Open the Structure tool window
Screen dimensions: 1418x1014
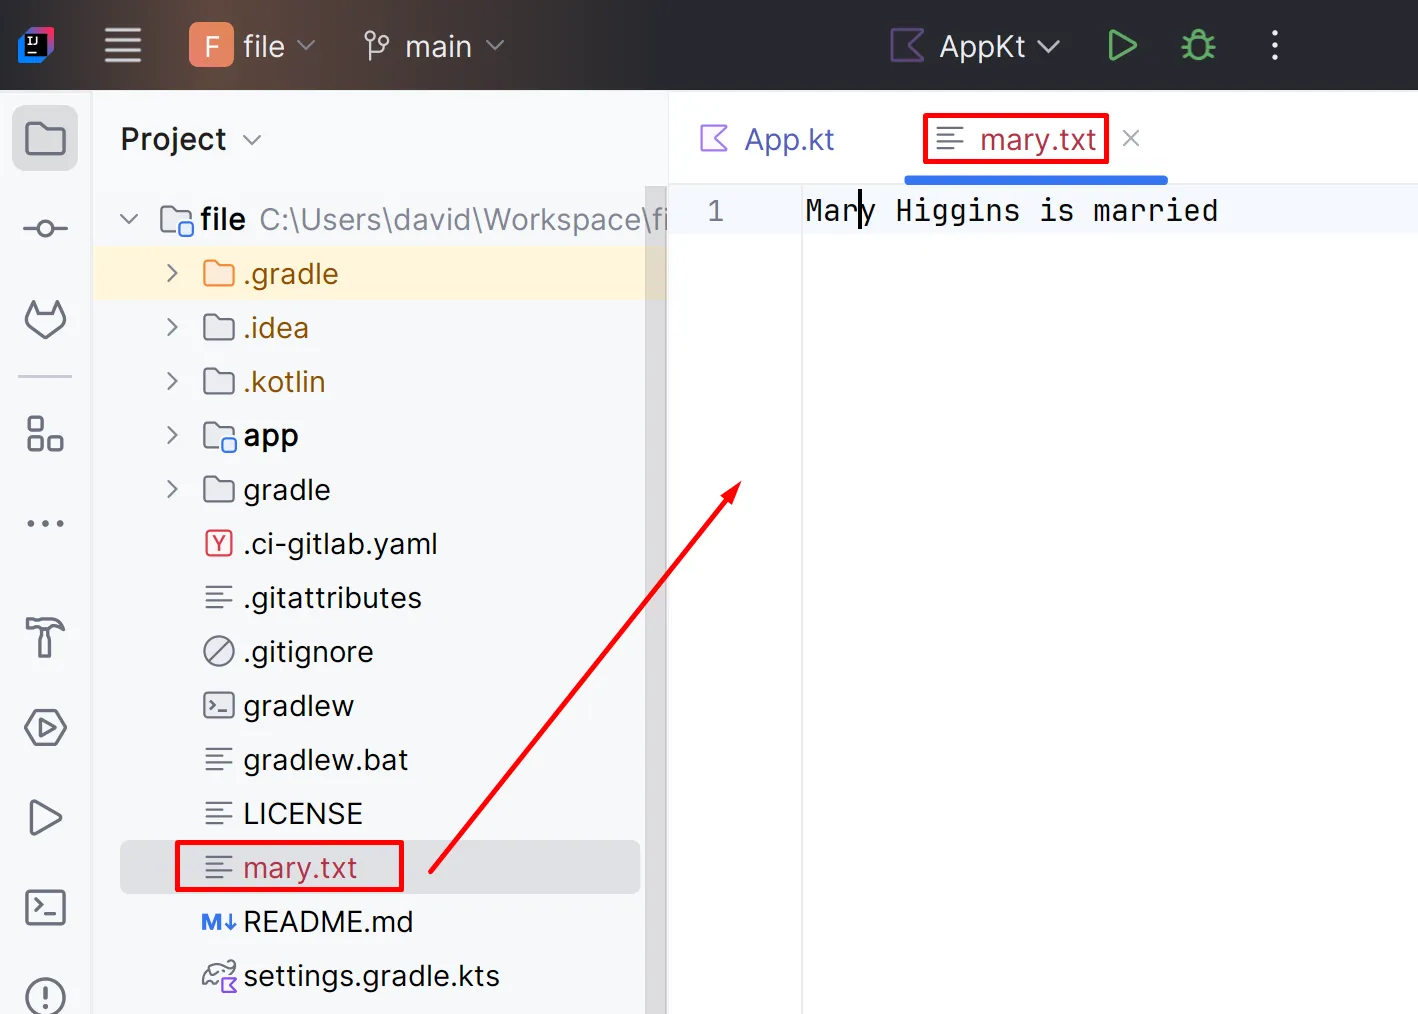[x=45, y=434]
